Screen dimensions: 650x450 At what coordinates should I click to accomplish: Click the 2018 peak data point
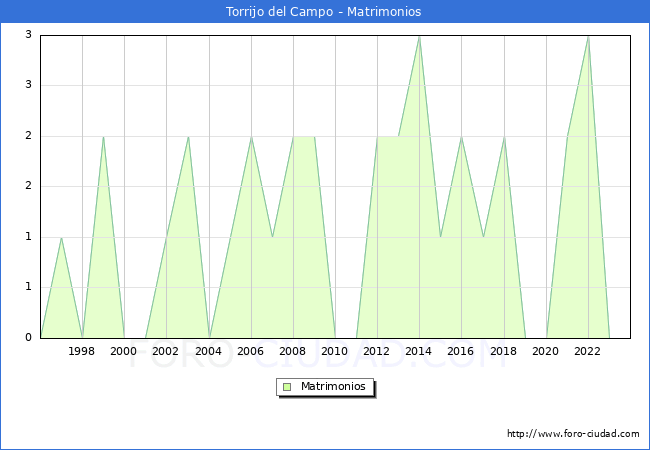tap(504, 137)
